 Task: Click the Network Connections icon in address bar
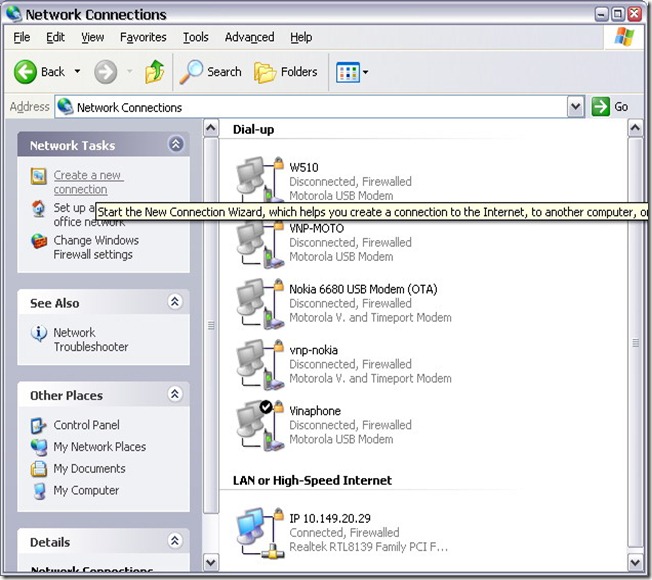pyautogui.click(x=65, y=107)
